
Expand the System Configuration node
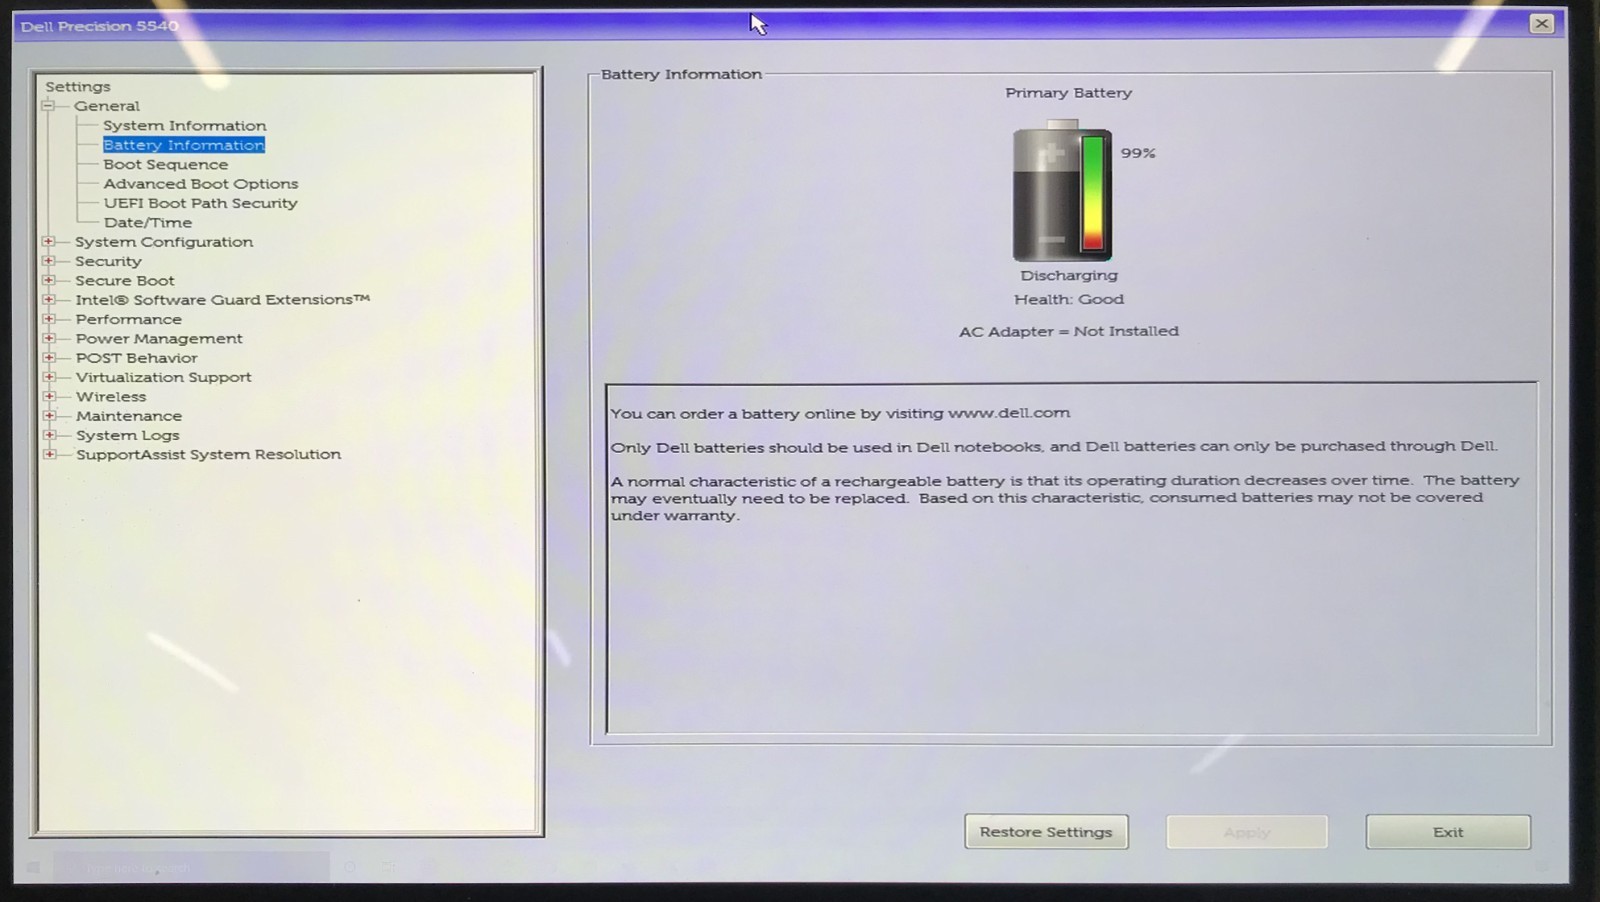coord(48,242)
